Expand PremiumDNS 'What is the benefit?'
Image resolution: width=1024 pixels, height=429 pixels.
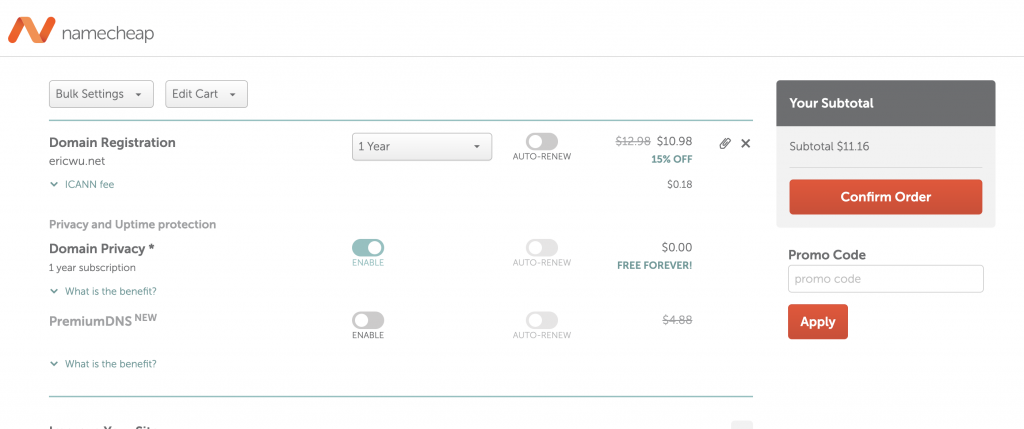[103, 364]
